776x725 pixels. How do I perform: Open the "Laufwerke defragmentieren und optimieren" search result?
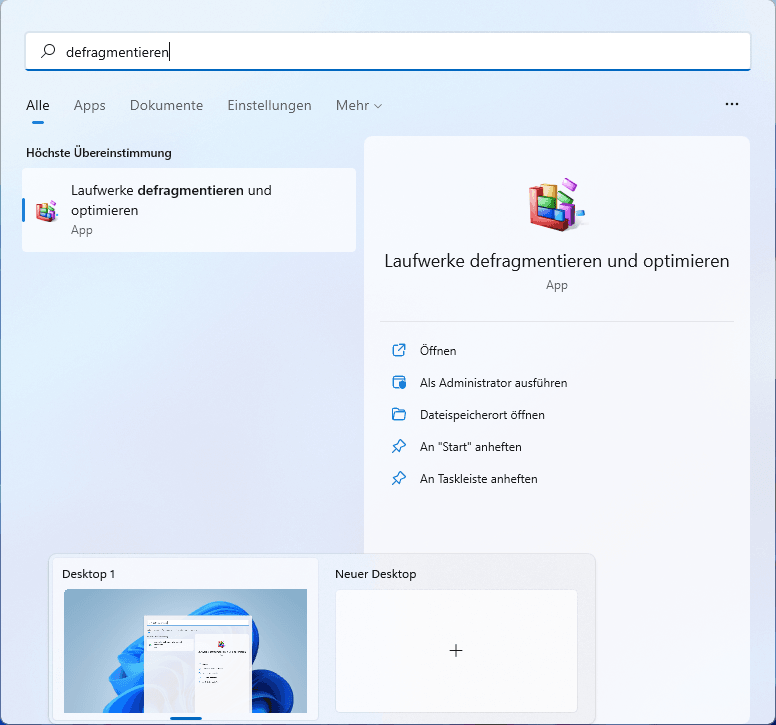[x=190, y=209]
